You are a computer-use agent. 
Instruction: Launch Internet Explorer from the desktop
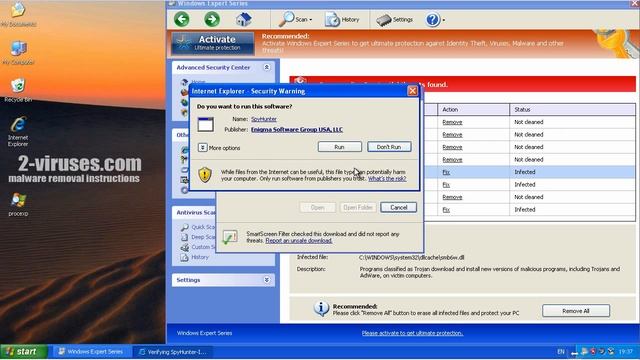18,131
